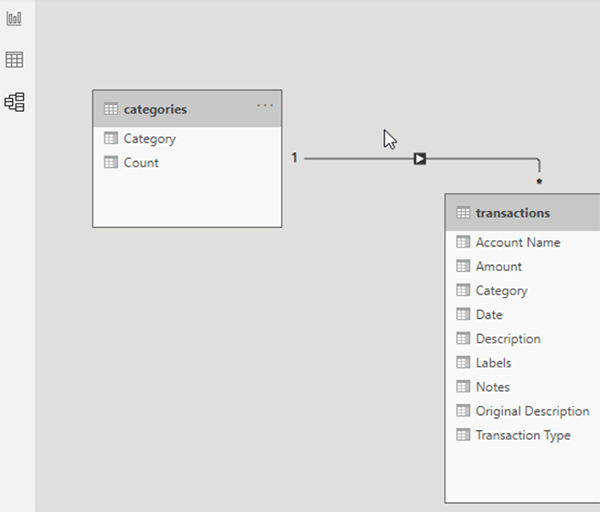600x512 pixels.
Task: Open the Data view grid icon
Action: [x=14, y=60]
